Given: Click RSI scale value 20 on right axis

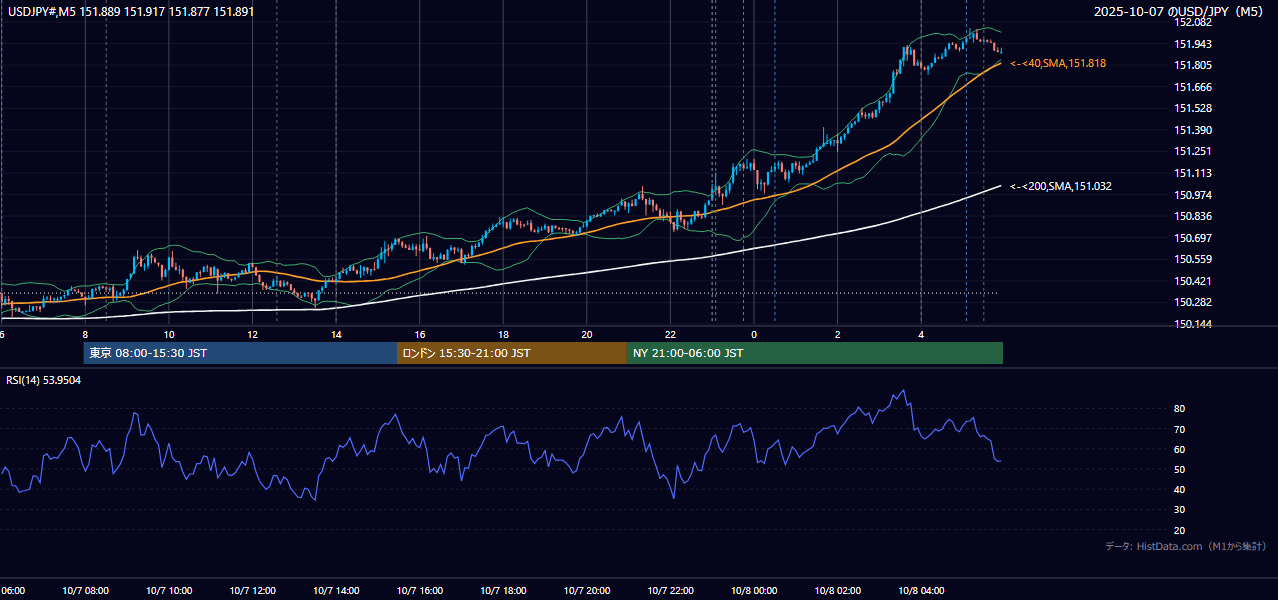Looking at the screenshot, I should coord(1180,531).
